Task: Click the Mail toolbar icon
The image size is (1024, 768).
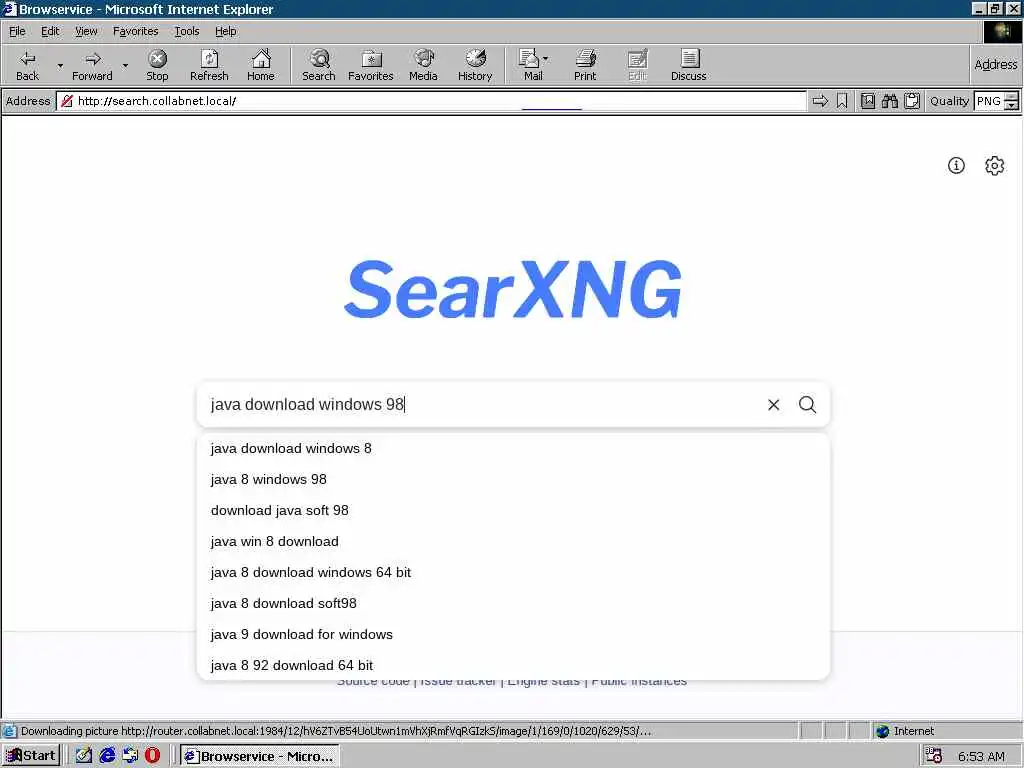Action: [x=530, y=65]
